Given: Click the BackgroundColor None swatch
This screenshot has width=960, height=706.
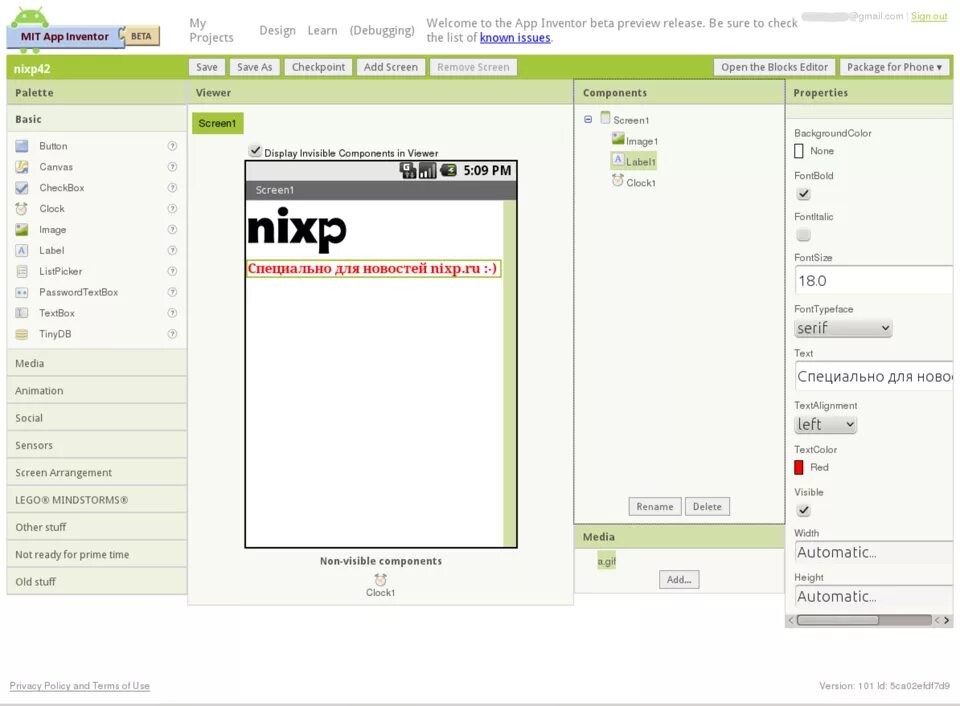Looking at the screenshot, I should point(799,151).
